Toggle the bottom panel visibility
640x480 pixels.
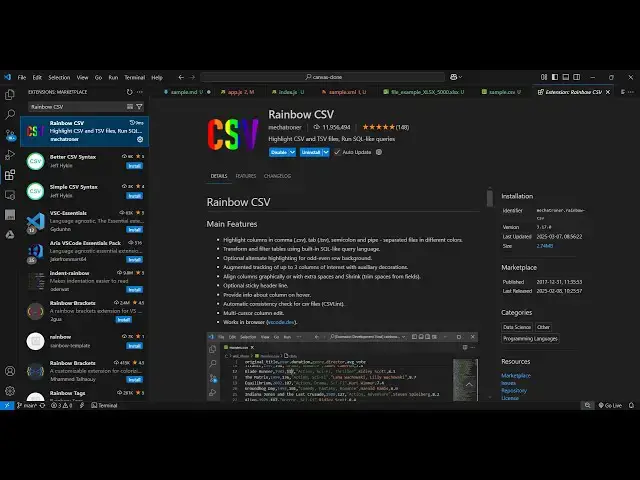[566, 77]
